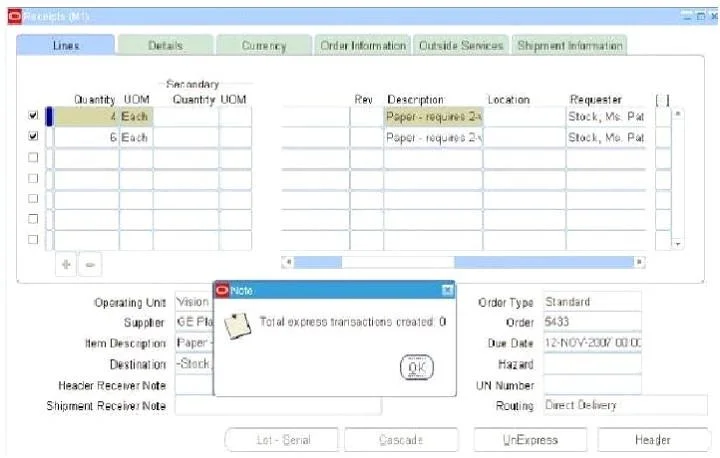Click the plus add-row icon

coord(66,265)
